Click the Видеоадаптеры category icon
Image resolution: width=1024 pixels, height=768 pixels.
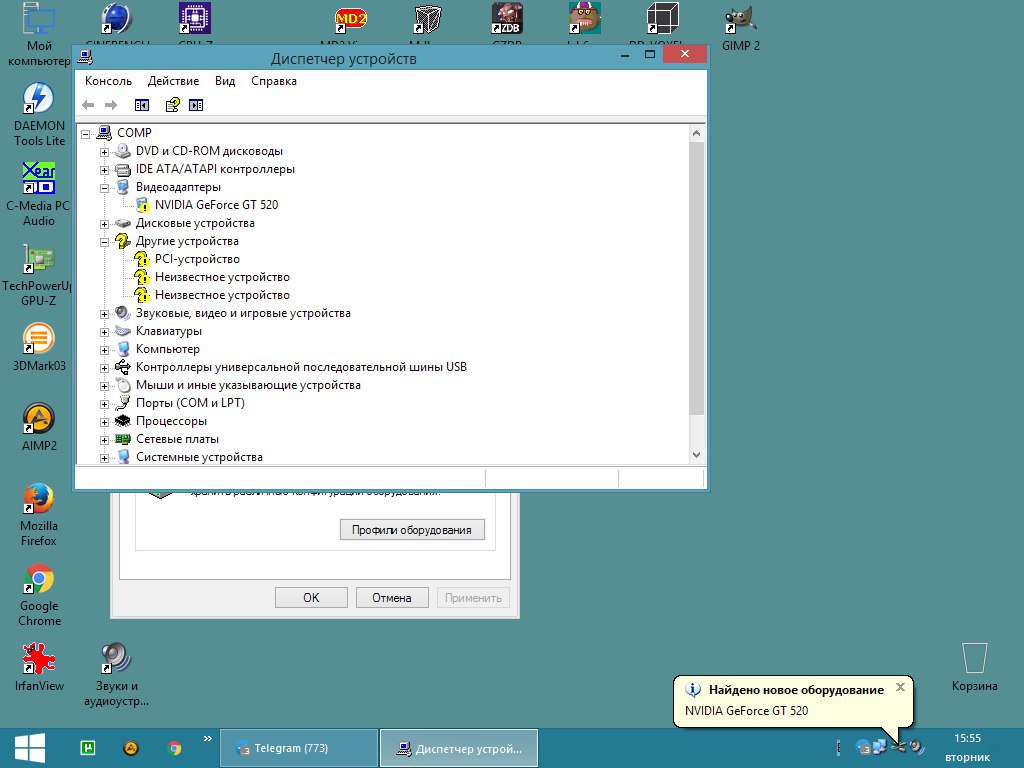123,187
